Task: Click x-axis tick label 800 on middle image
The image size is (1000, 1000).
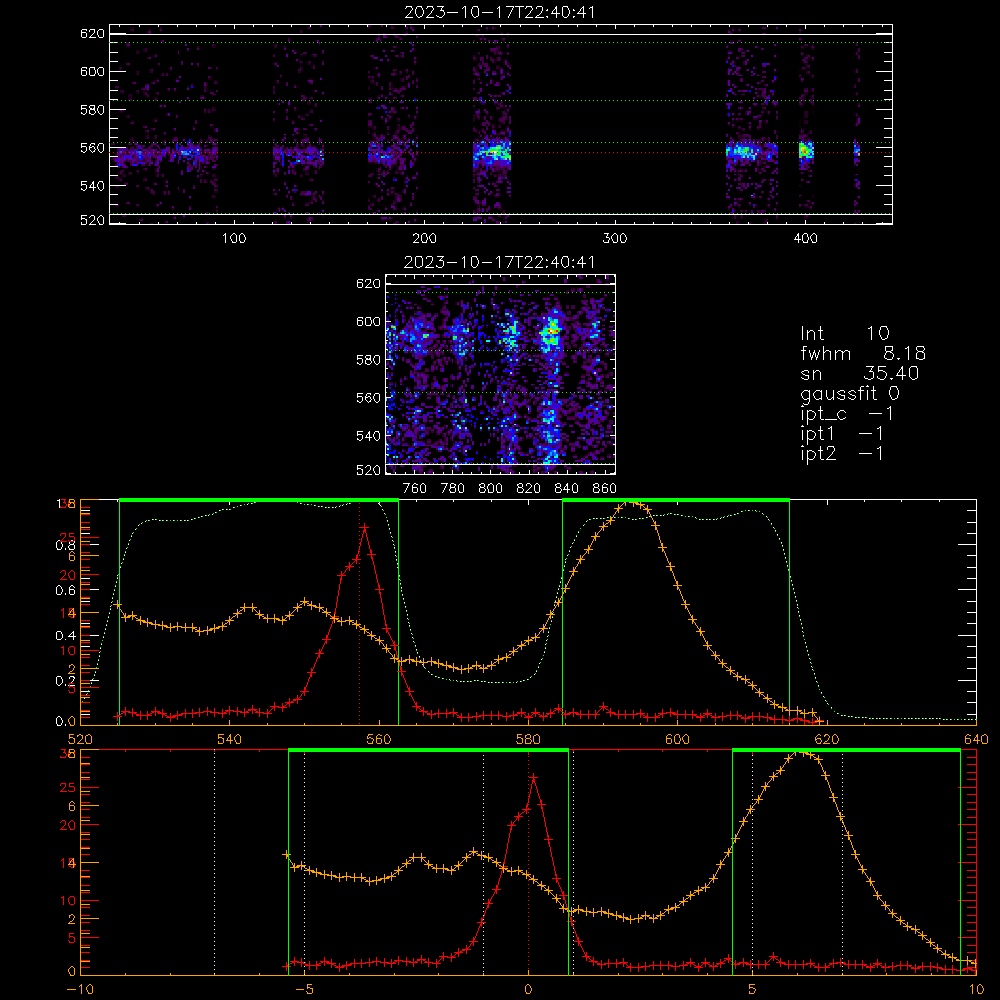Action: 490,489
